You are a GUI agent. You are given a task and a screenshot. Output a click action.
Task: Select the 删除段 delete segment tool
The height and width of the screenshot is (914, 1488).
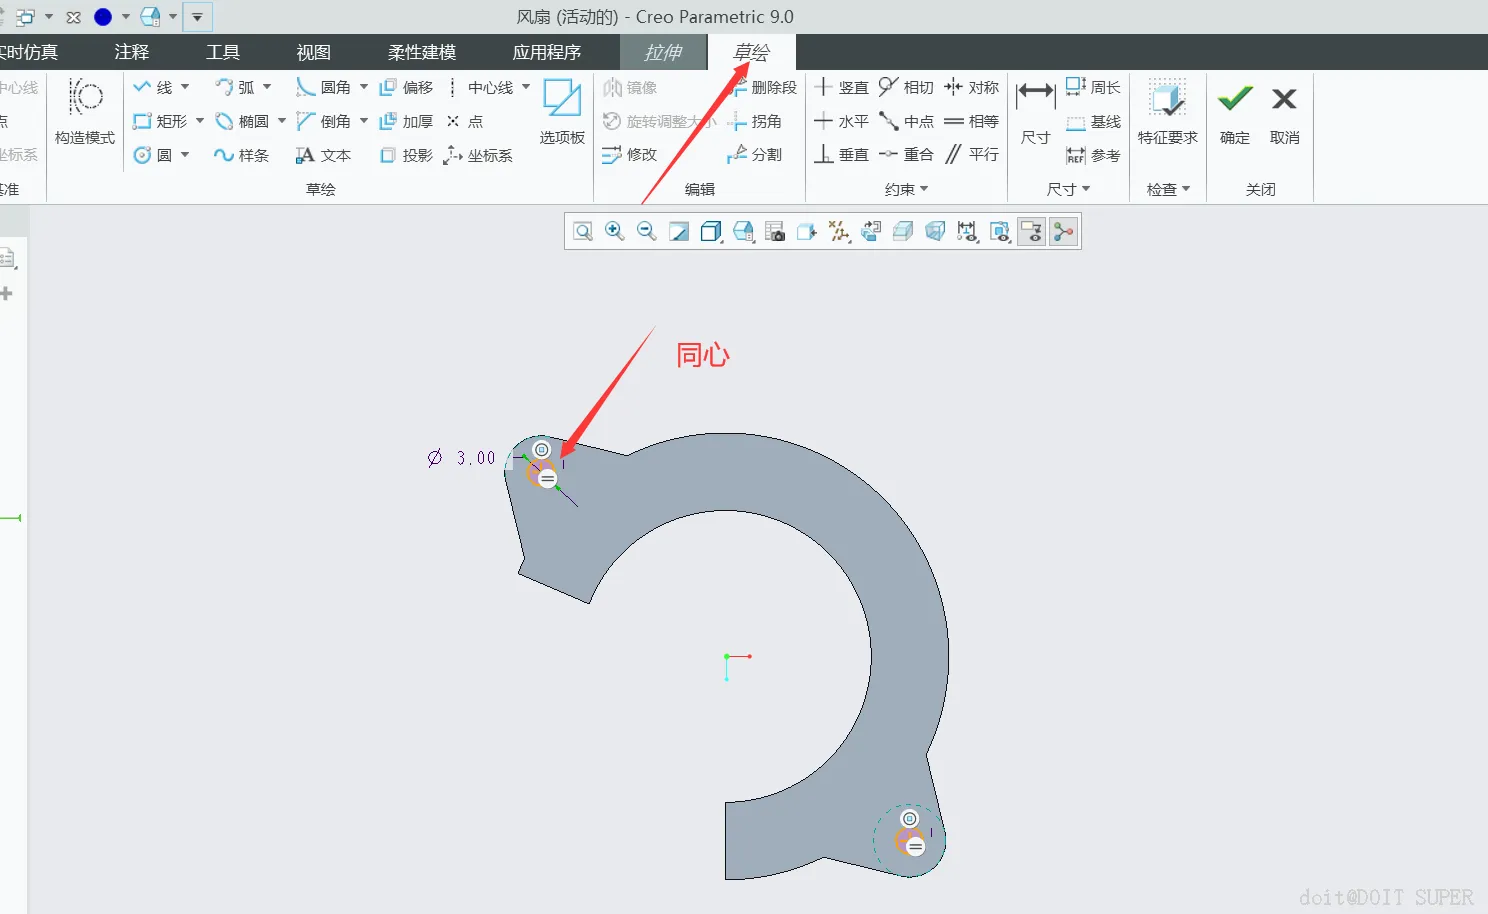tap(763, 88)
